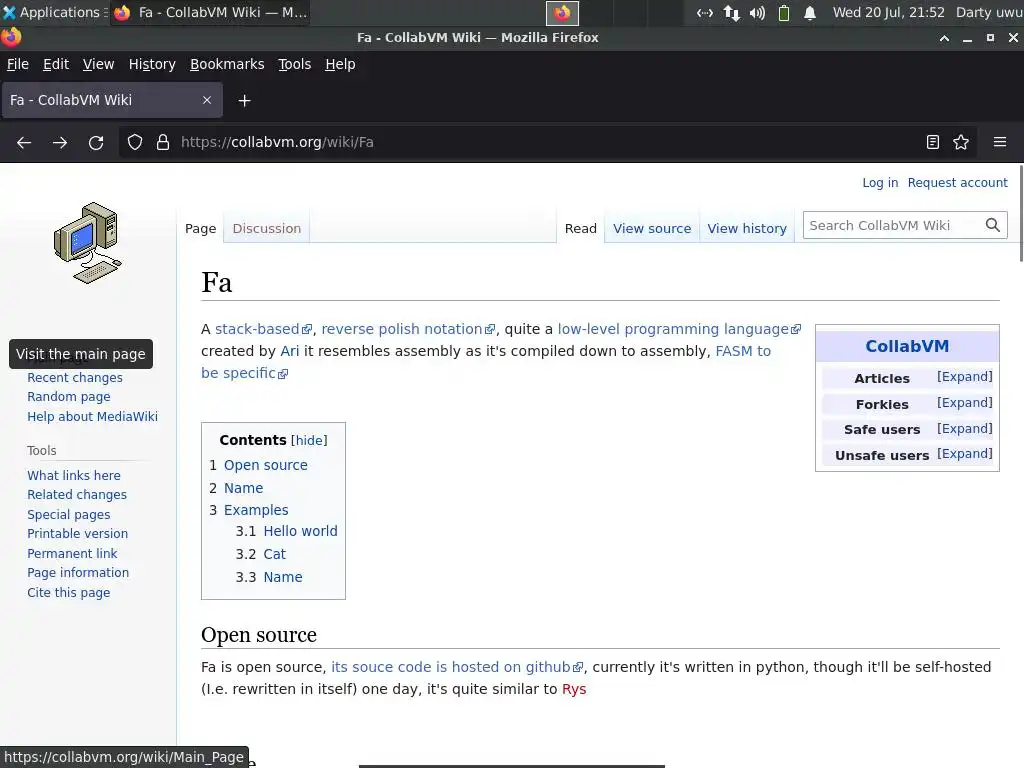Expand the Safe users section
This screenshot has height=768, width=1024.
965,428
